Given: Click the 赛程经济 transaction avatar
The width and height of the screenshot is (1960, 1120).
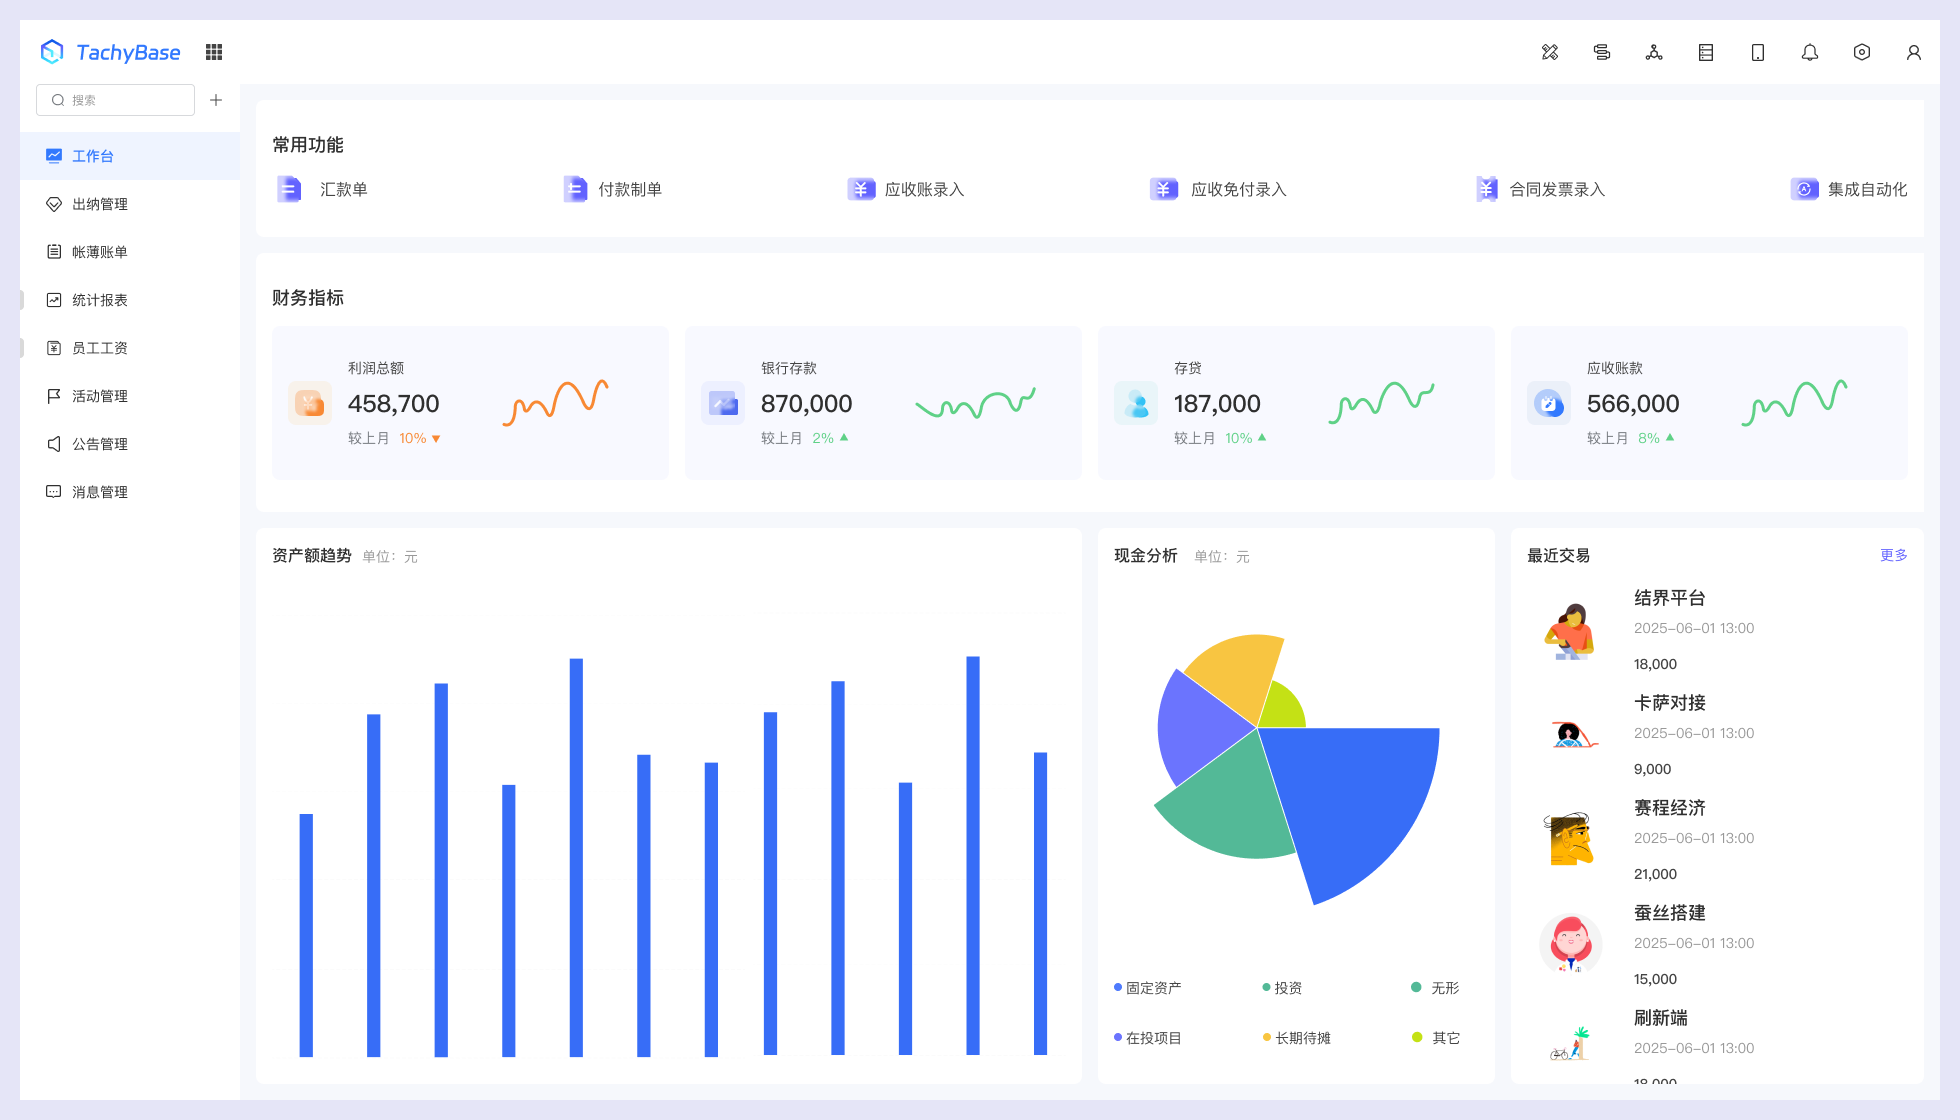Looking at the screenshot, I should tap(1571, 839).
